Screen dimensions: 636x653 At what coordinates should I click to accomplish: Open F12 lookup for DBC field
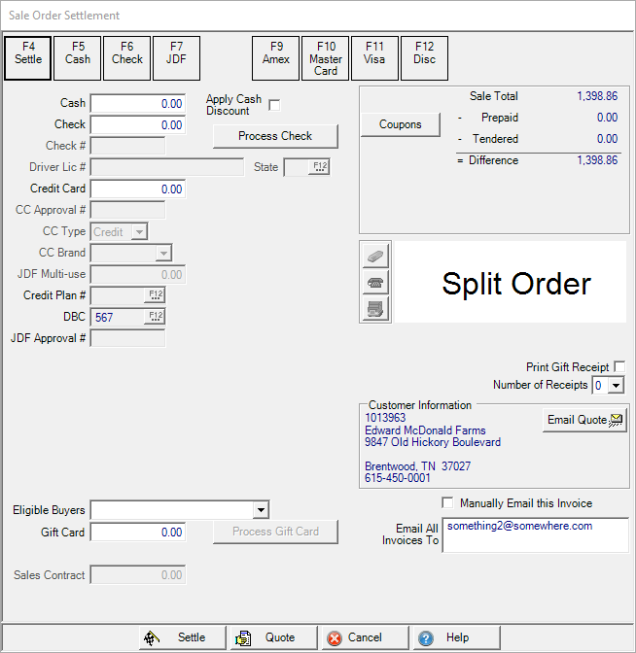(154, 316)
